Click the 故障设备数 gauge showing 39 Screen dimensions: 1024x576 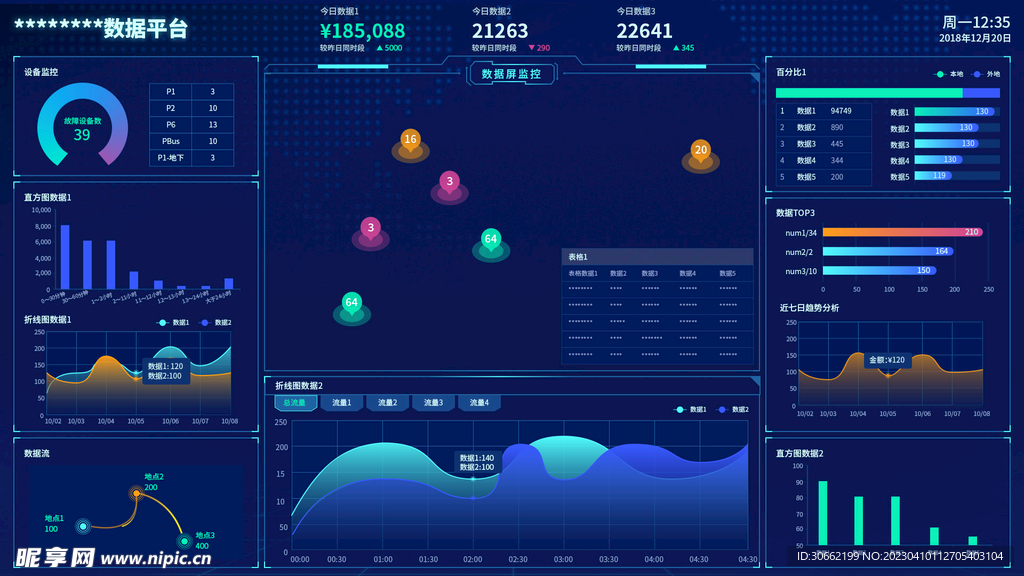coord(82,125)
